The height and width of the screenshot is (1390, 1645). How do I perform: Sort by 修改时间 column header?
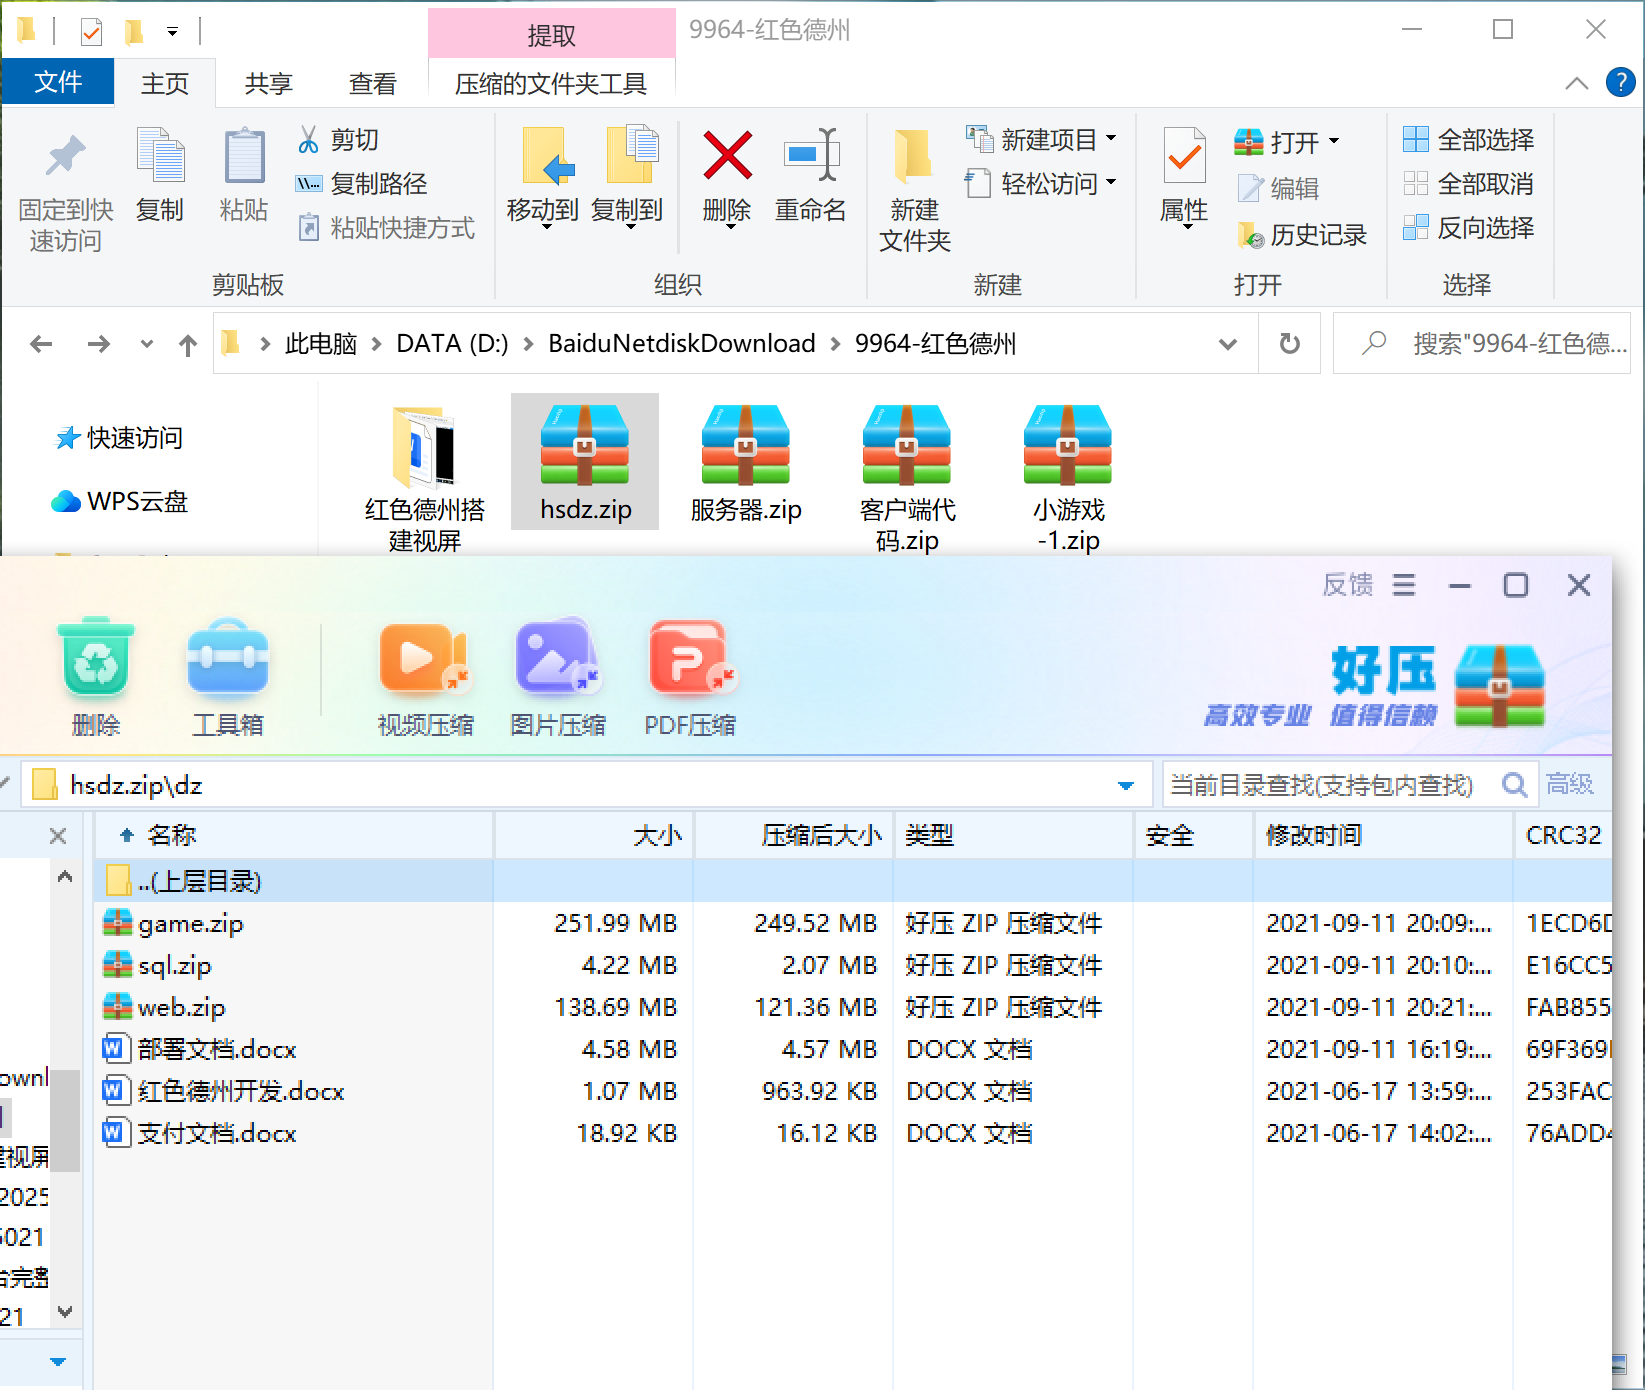click(x=1384, y=836)
